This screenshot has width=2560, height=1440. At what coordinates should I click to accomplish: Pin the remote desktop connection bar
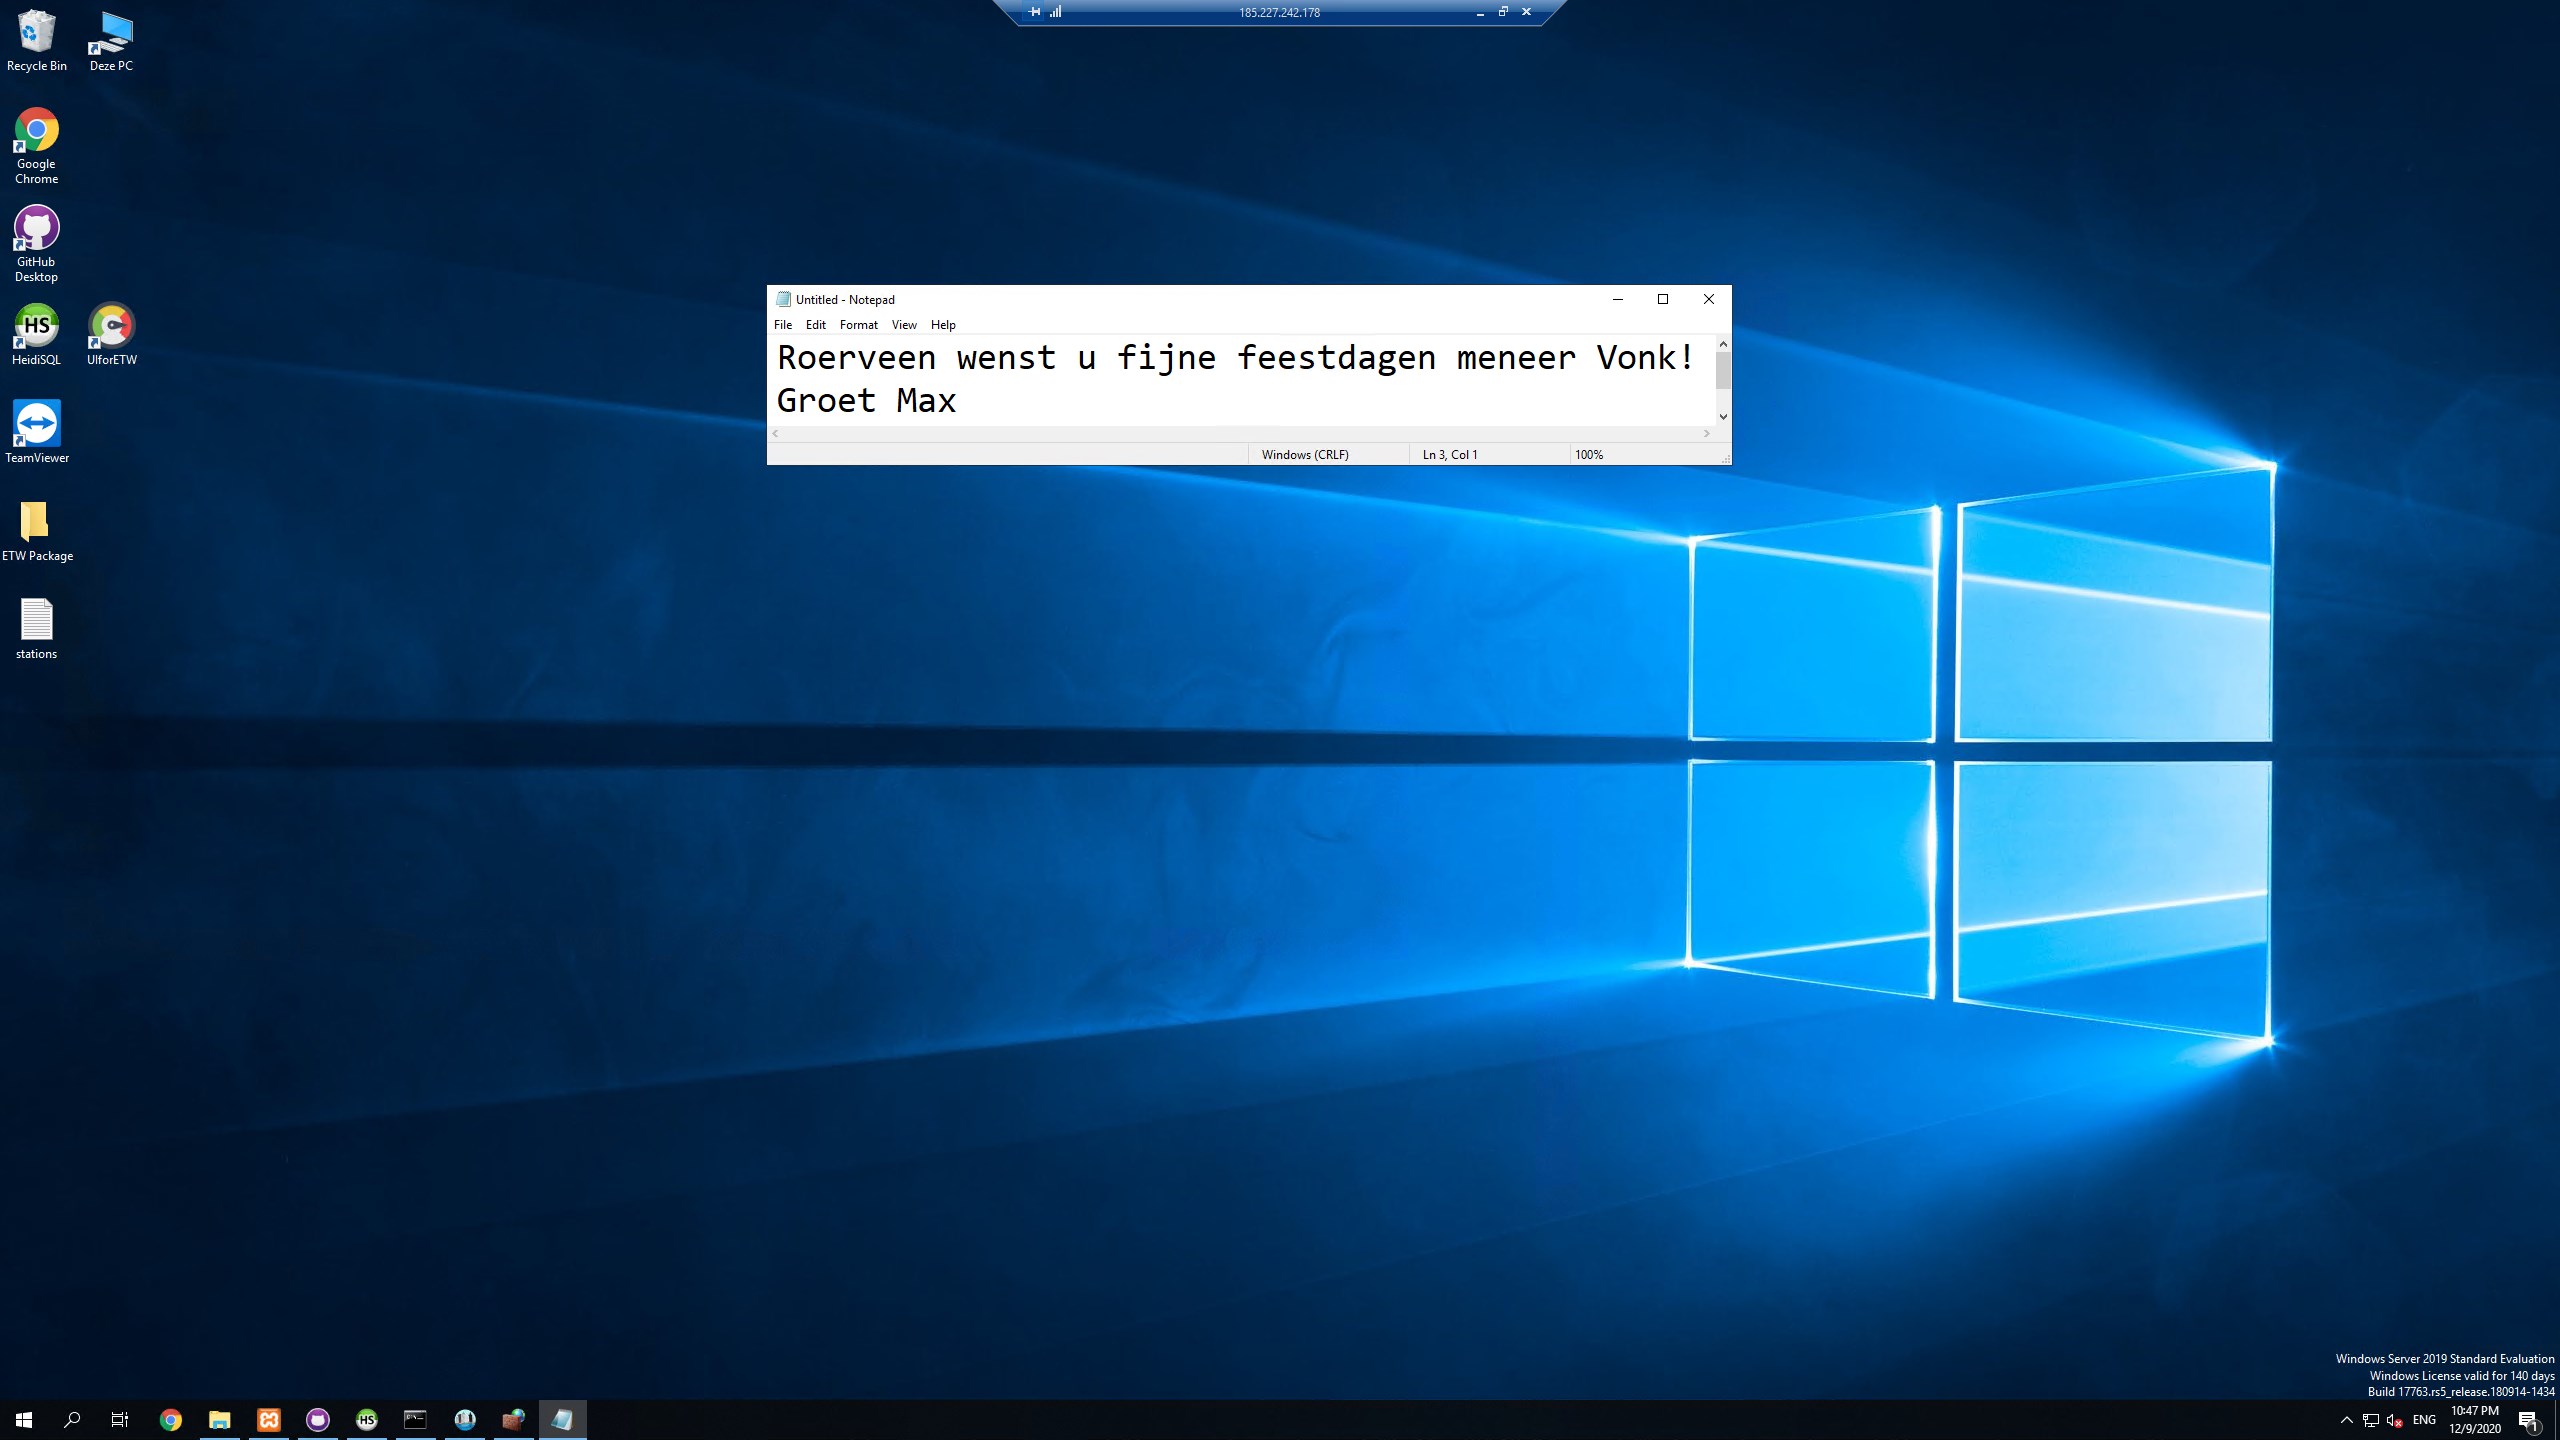[1034, 12]
